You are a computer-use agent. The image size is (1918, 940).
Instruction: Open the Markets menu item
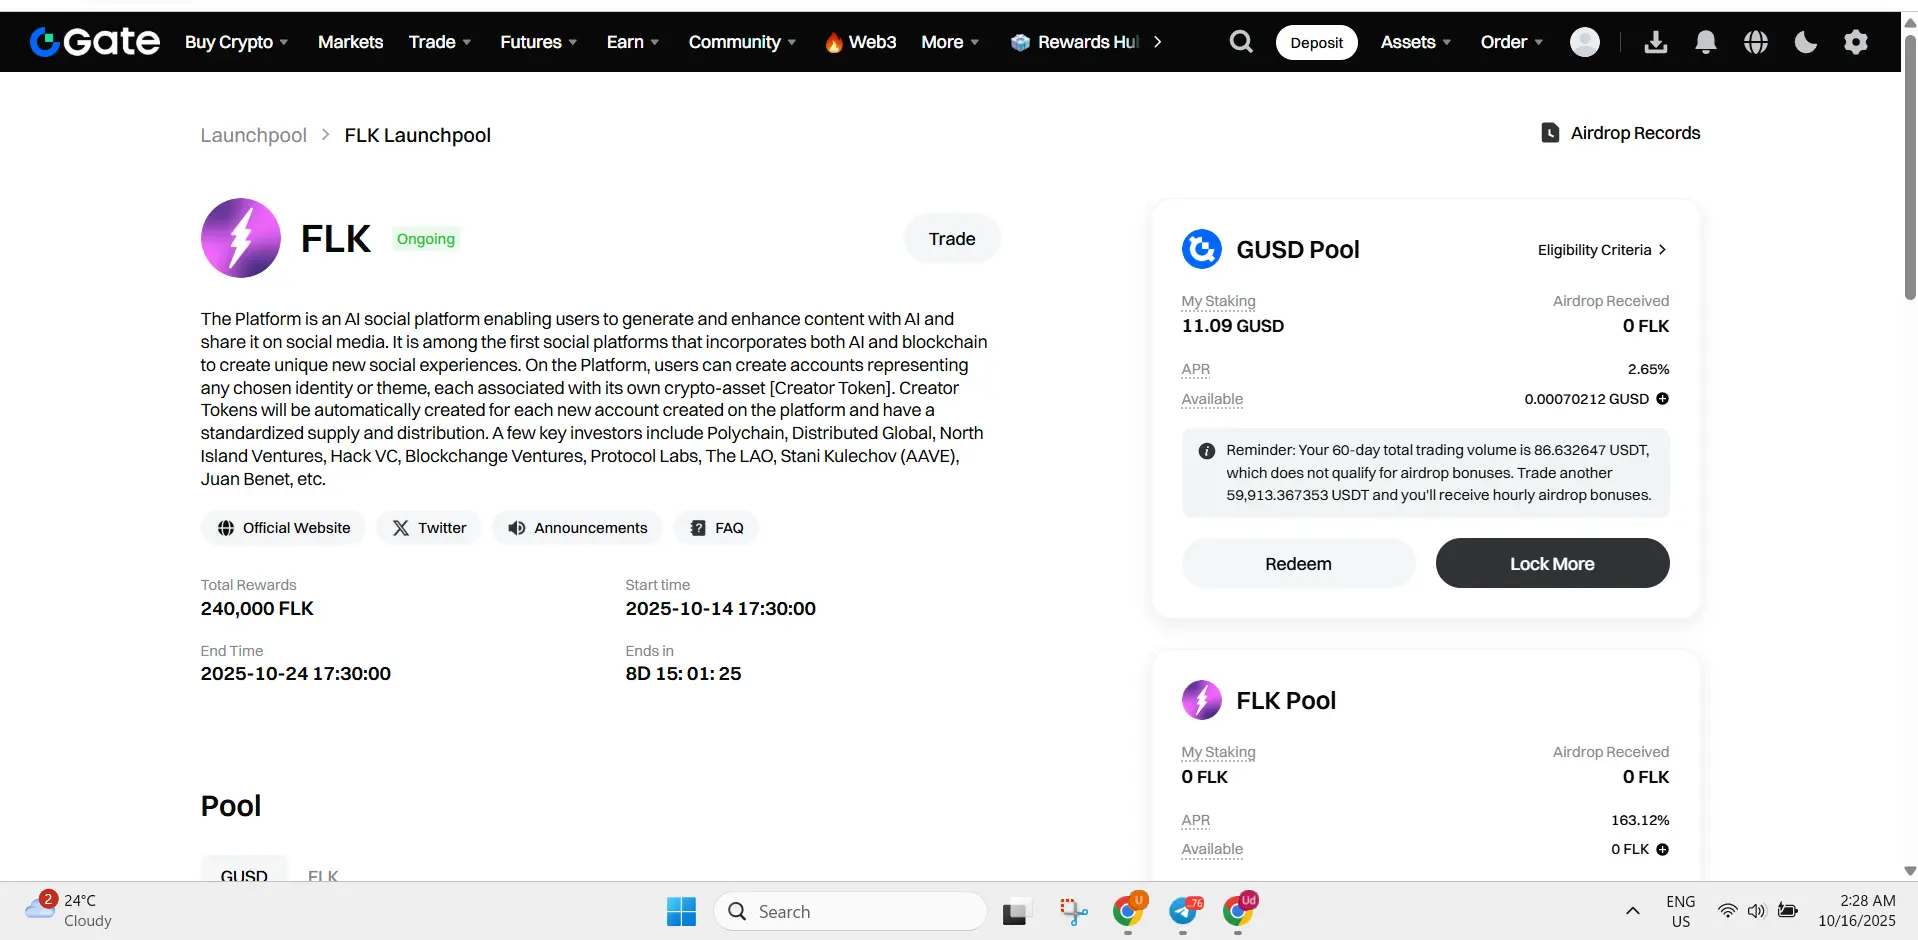coord(350,42)
